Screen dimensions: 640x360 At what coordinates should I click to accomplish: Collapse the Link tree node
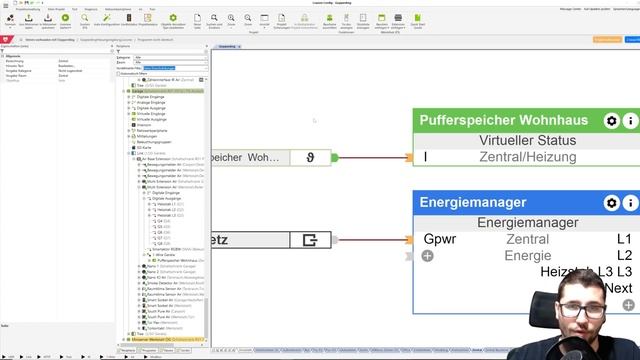click(129, 153)
